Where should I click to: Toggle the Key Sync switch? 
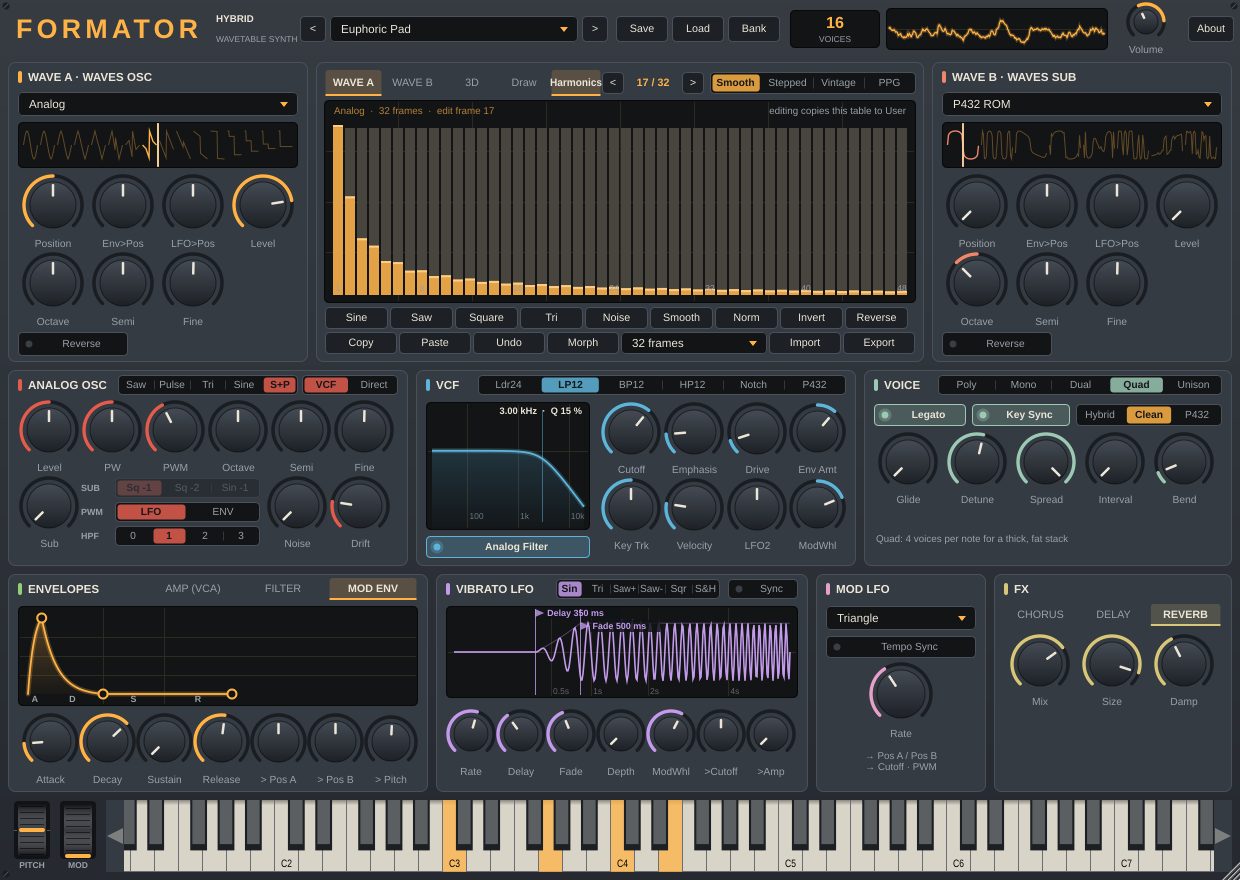tap(1021, 415)
